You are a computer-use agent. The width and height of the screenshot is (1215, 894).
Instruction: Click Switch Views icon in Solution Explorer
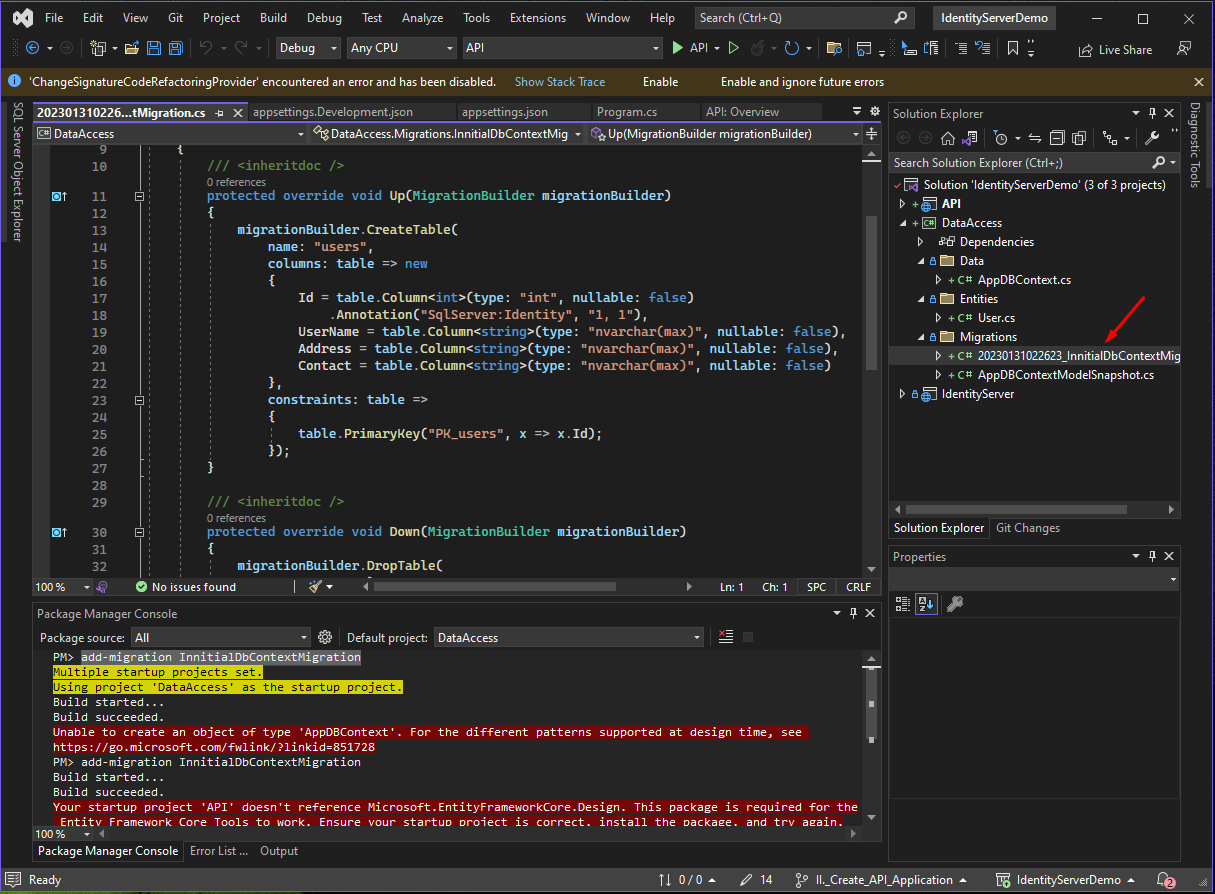click(969, 137)
